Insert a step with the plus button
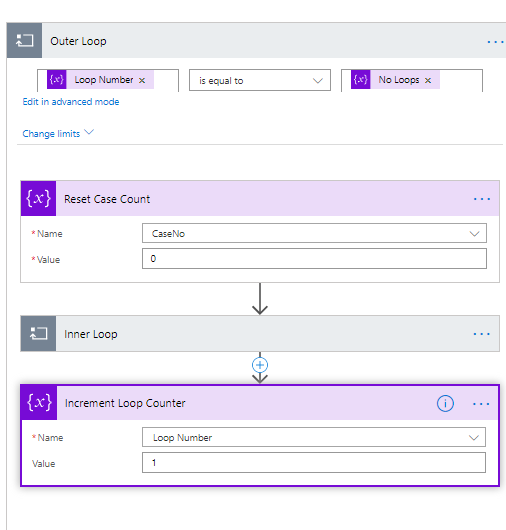This screenshot has height=530, width=506. pyautogui.click(x=260, y=365)
